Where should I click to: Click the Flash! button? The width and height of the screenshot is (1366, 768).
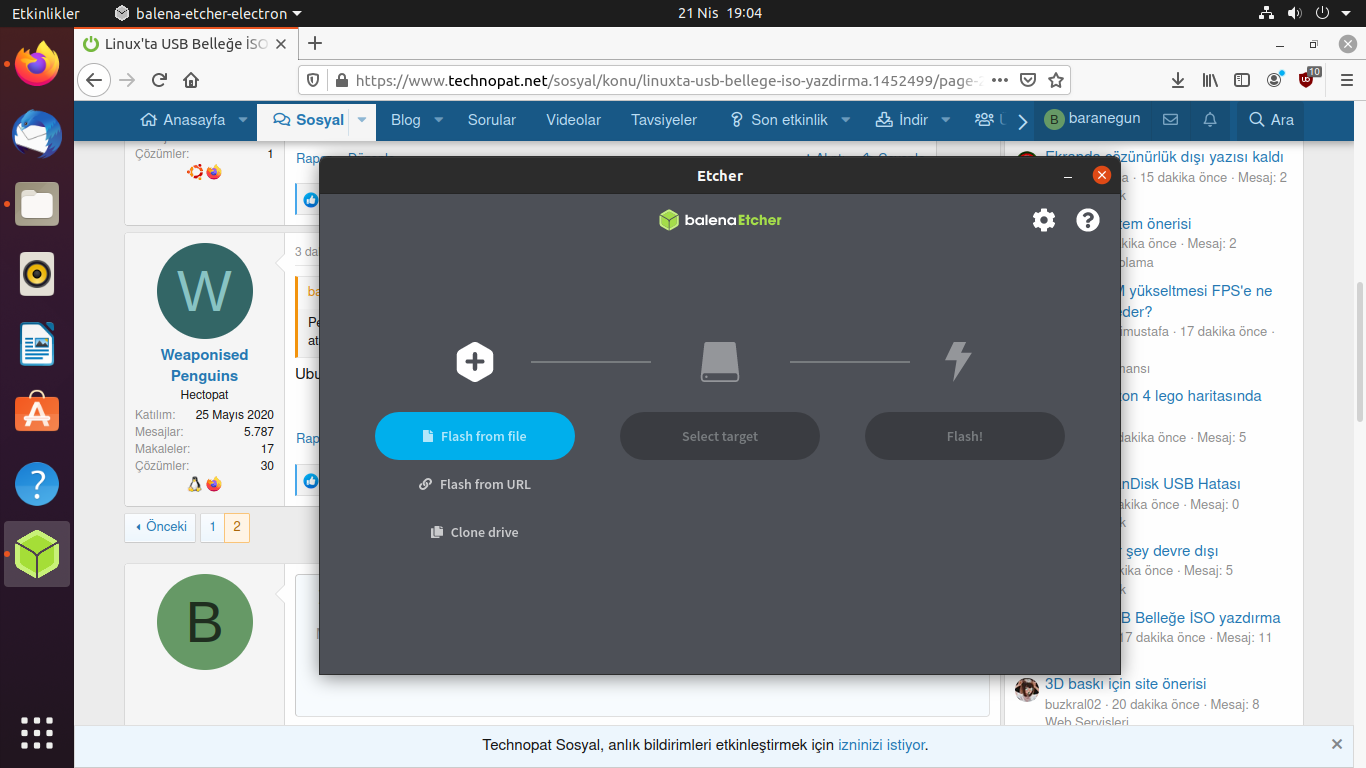tap(965, 436)
